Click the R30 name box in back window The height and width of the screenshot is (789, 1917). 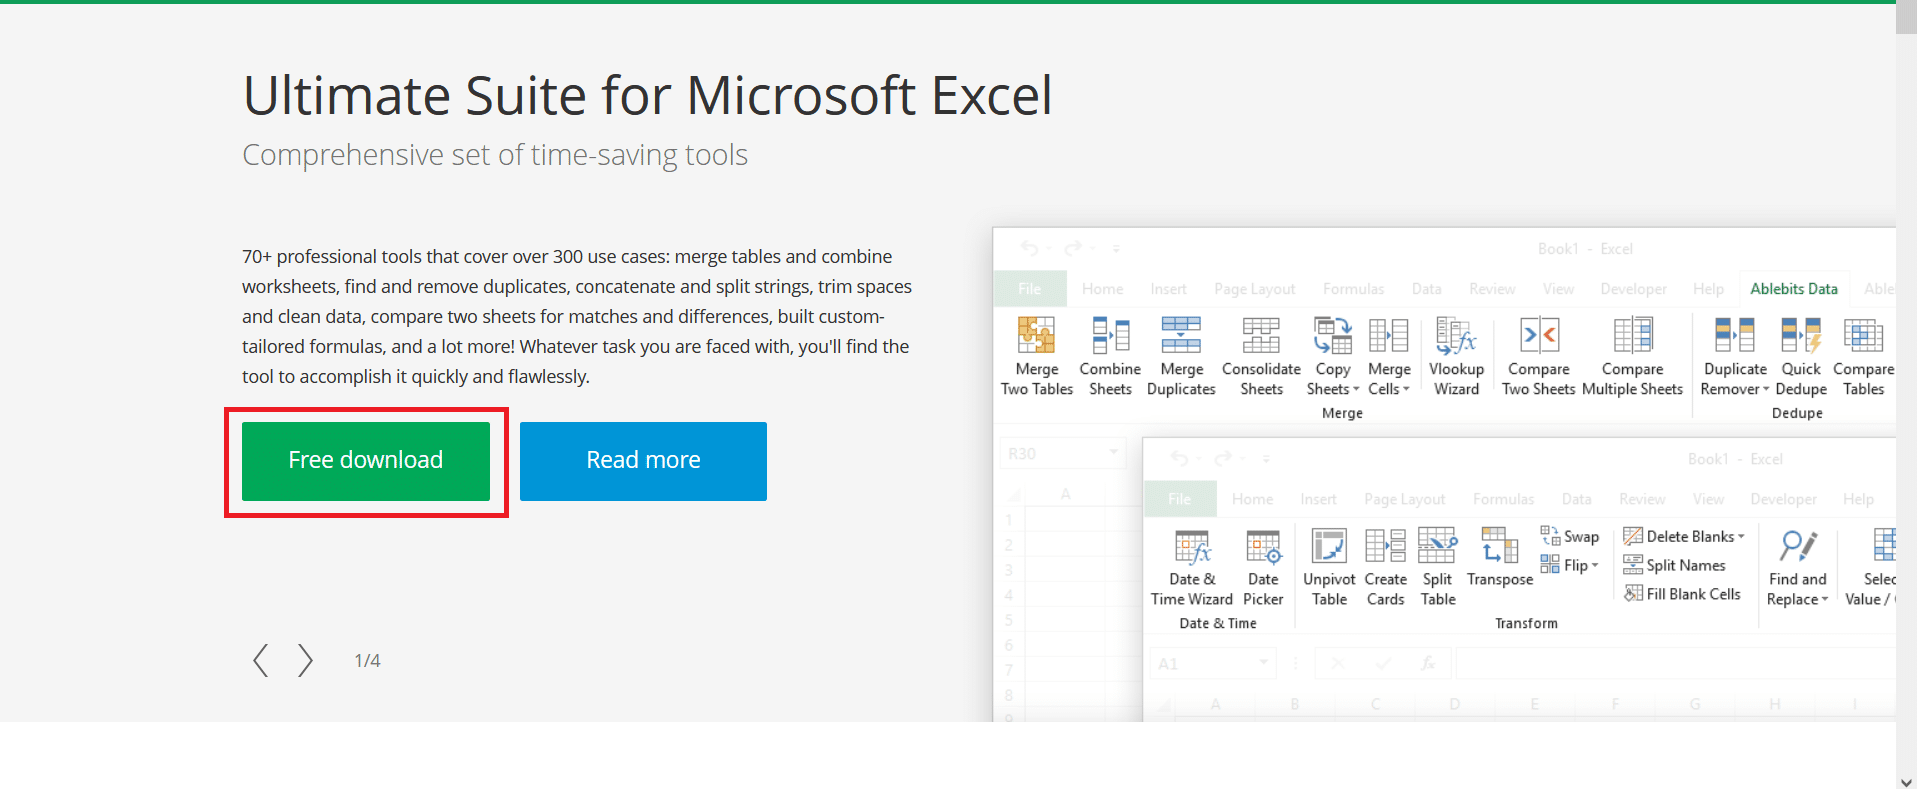pos(1062,454)
